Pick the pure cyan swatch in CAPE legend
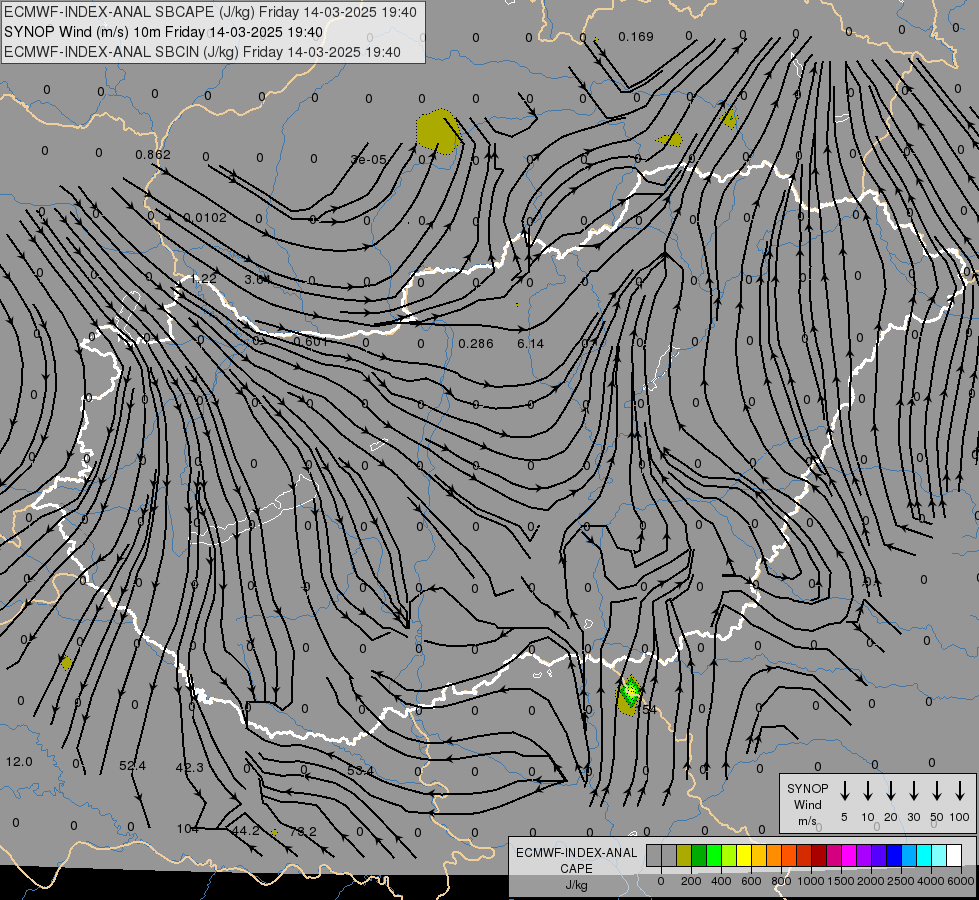The height and width of the screenshot is (900, 979). [x=923, y=855]
